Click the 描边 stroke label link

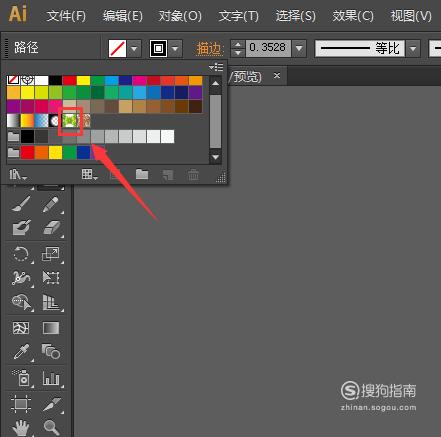[209, 49]
